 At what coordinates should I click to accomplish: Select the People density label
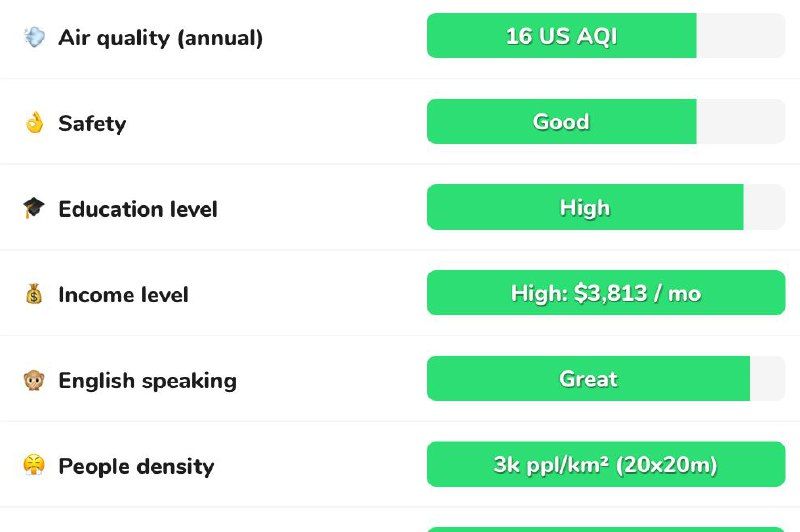[136, 466]
